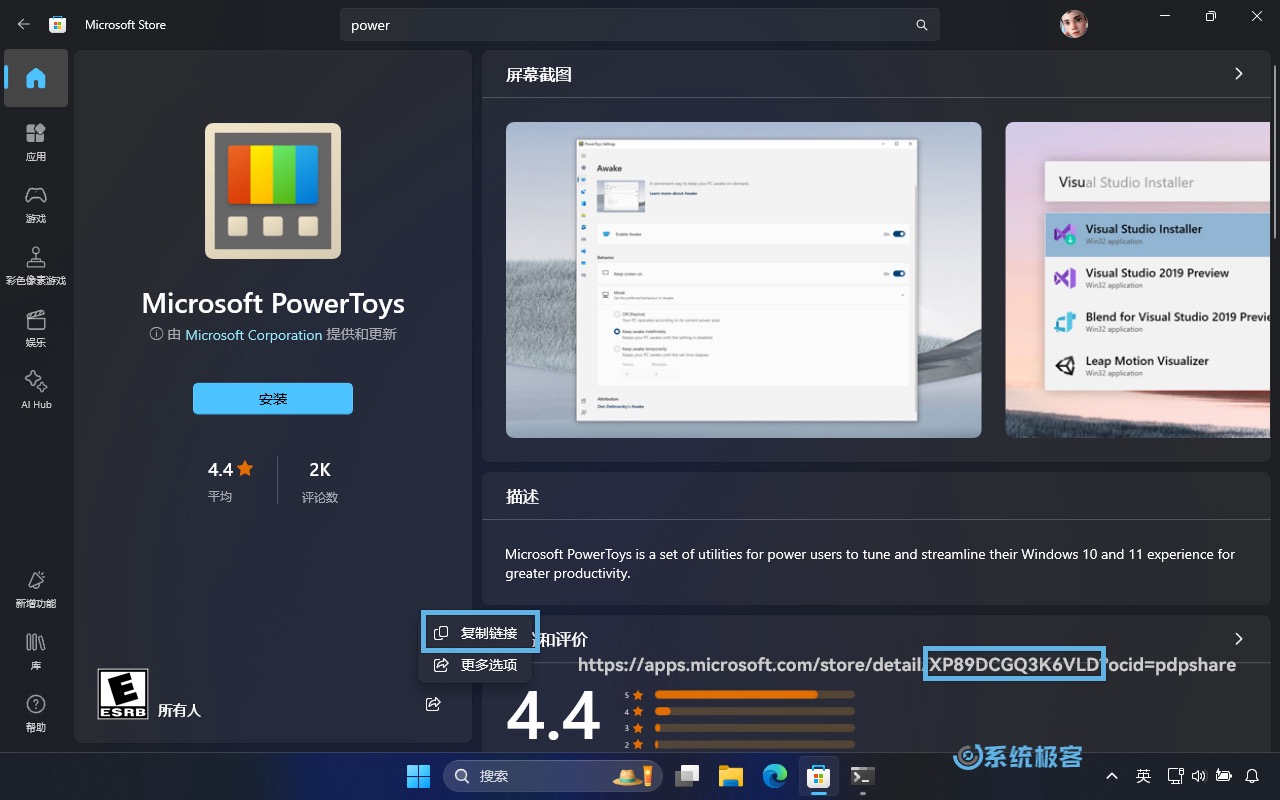Open AI Hub in sidebar
1280x800 pixels.
pos(36,390)
